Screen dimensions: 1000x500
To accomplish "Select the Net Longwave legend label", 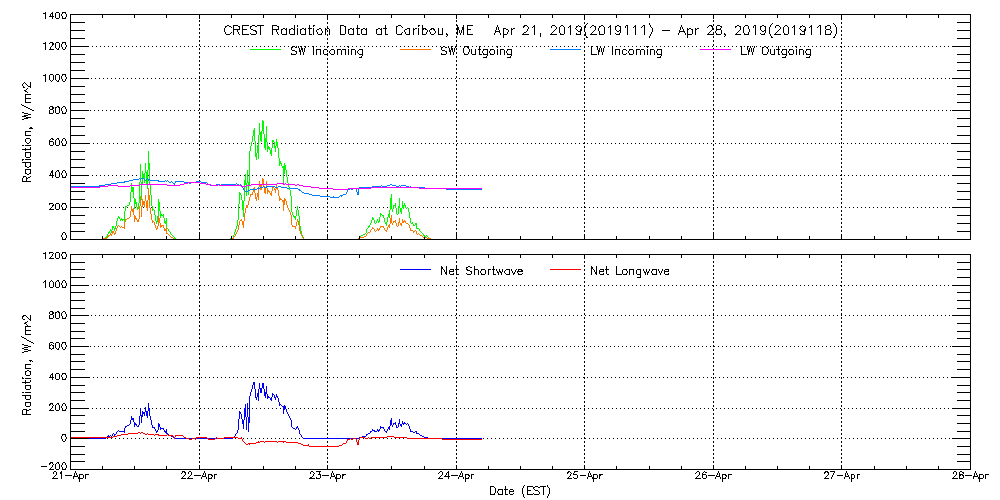I will [x=630, y=271].
